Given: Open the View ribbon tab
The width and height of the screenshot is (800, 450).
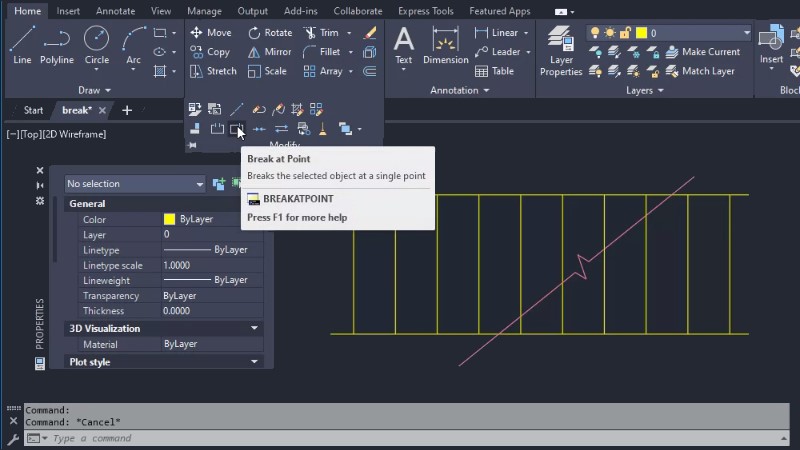Looking at the screenshot, I should click(x=161, y=11).
